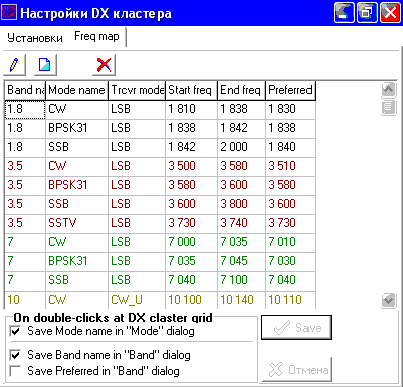403x387 pixels.
Task: Click the scroll down arrow button
Action: point(389,300)
